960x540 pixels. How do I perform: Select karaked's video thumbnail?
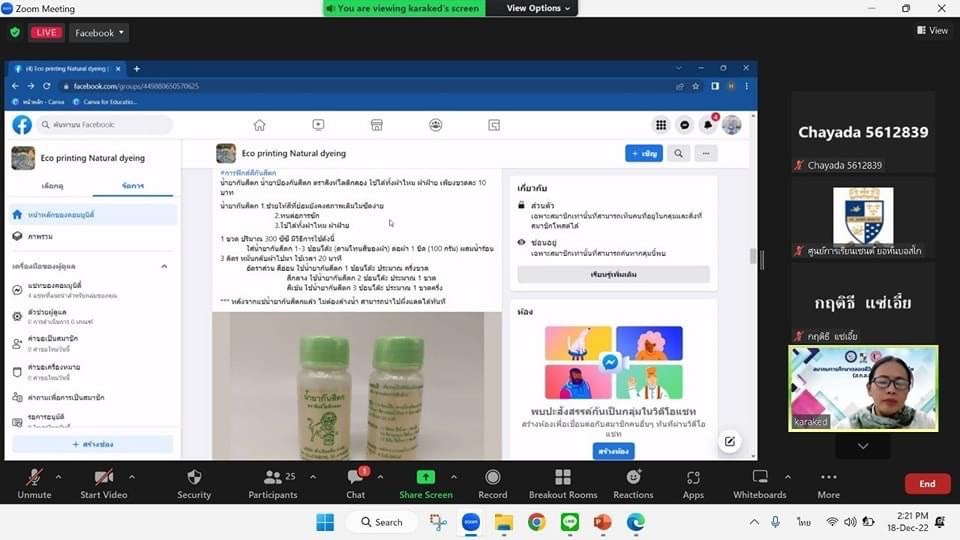tap(863, 388)
